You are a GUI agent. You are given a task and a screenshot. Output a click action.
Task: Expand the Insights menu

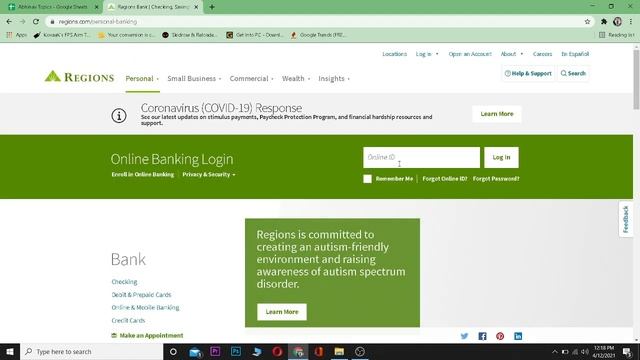334,78
